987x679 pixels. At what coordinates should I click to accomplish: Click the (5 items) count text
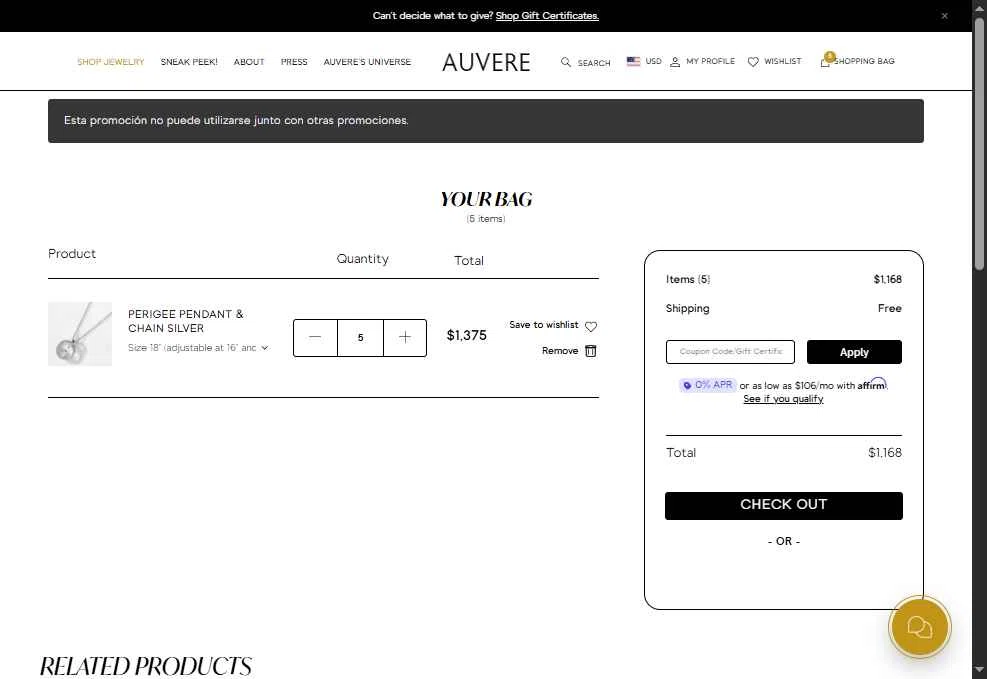click(x=485, y=218)
